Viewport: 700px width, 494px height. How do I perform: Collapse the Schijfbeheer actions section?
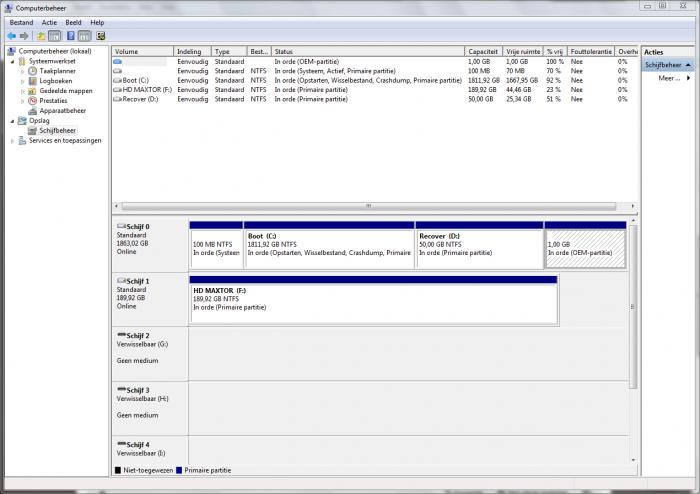688,65
